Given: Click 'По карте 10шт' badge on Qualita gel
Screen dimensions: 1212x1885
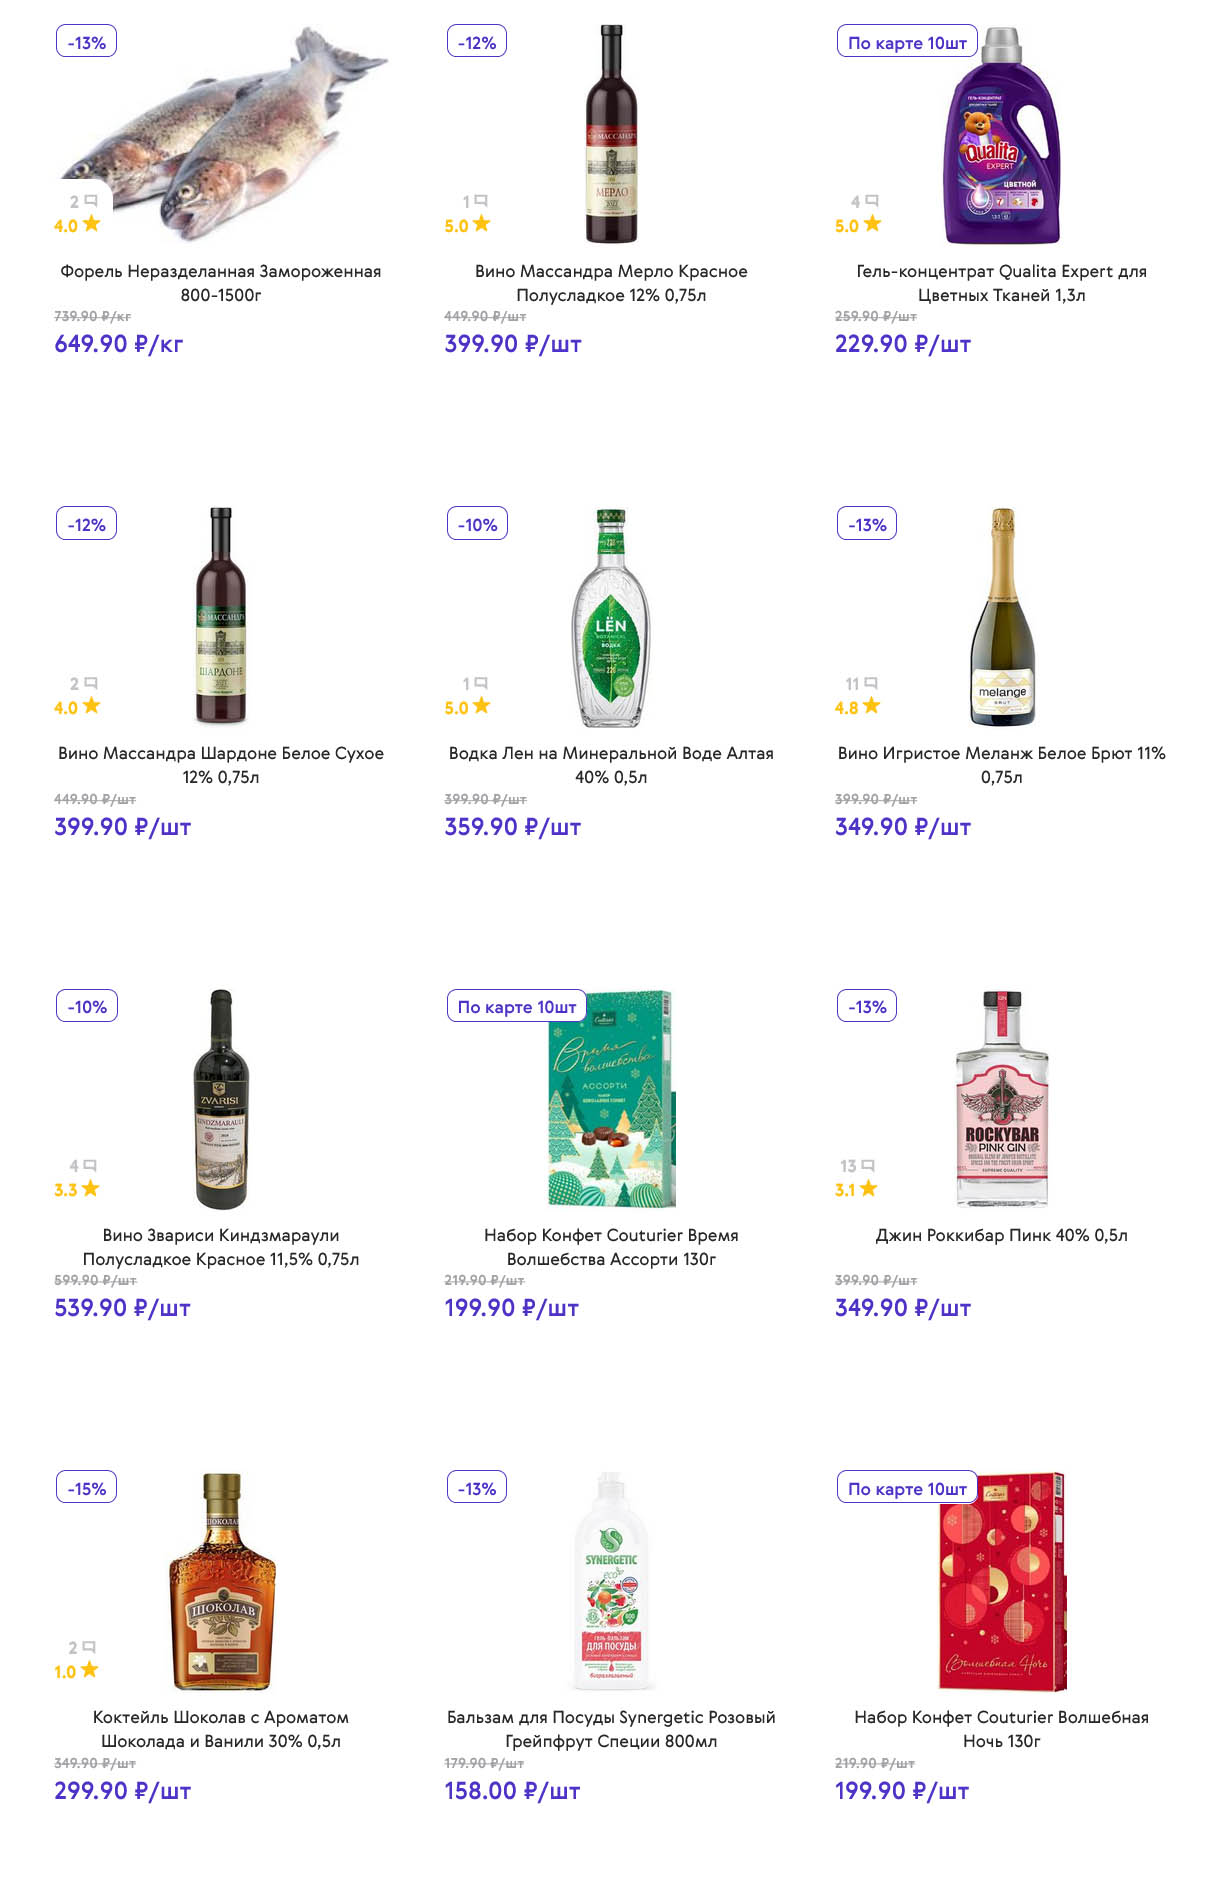Looking at the screenshot, I should click(x=907, y=43).
